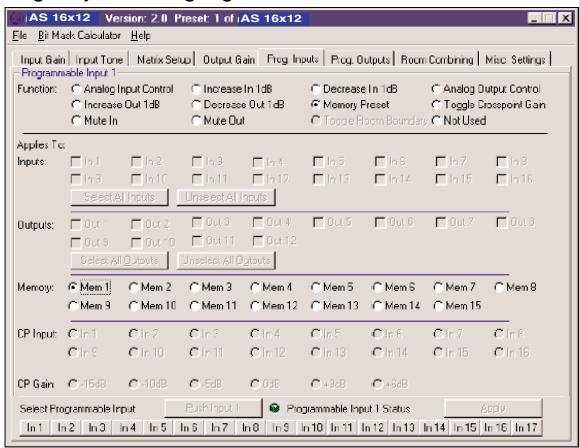Select Analog Output Control function

pyautogui.click(x=486, y=89)
